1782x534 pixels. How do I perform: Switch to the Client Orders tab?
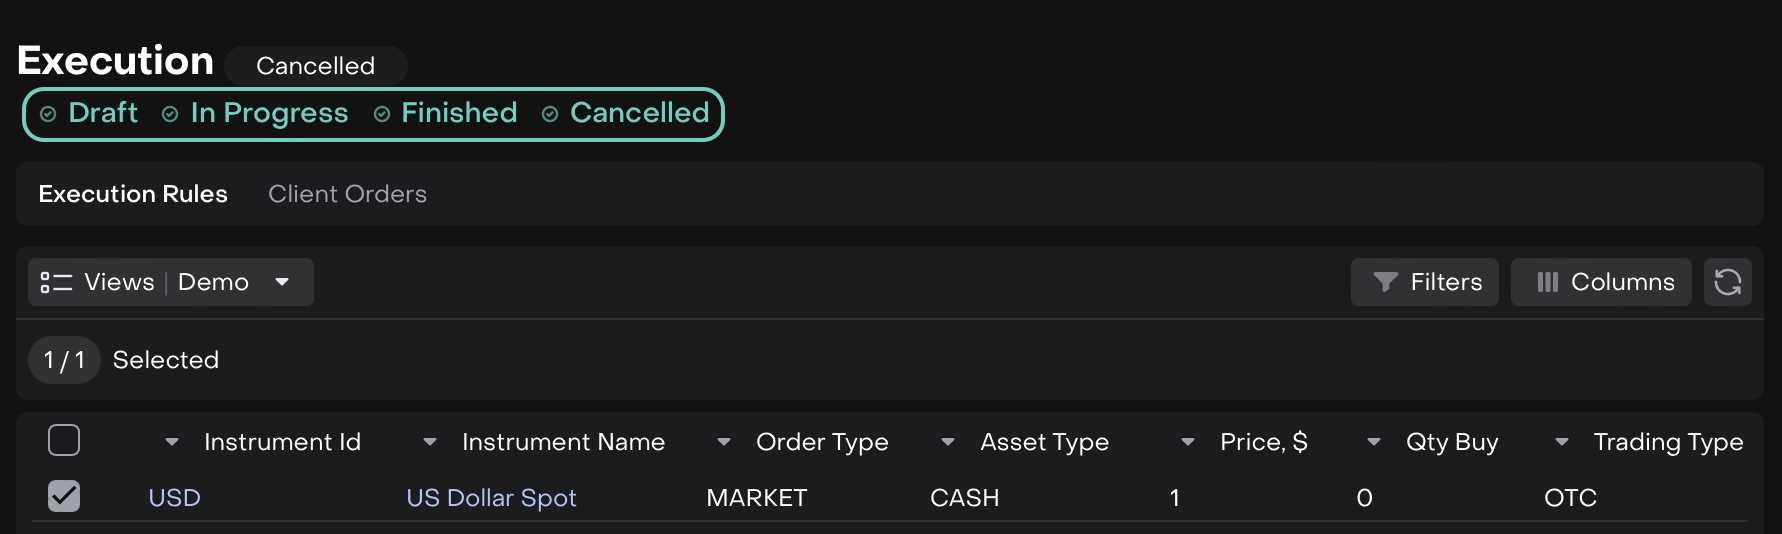pos(347,194)
